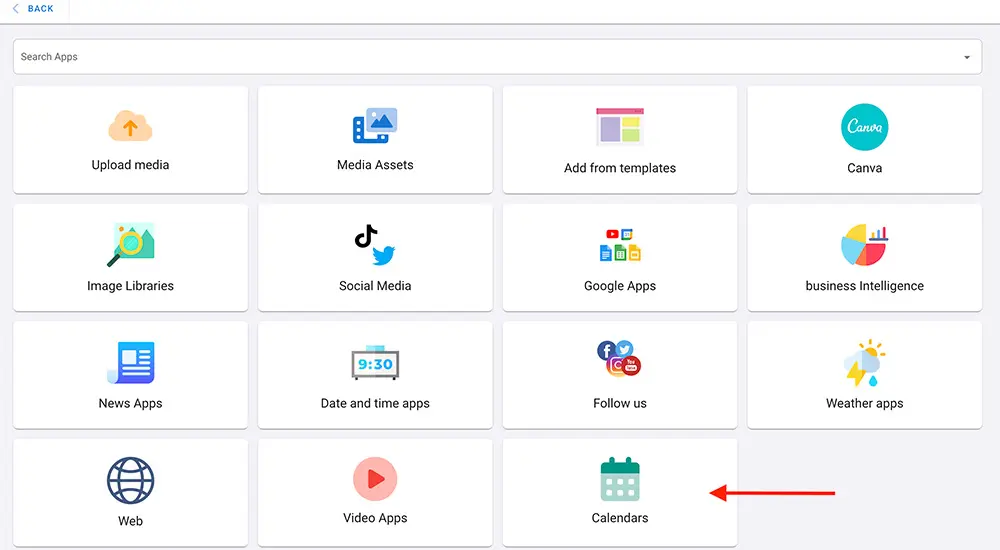The height and width of the screenshot is (550, 1000).
Task: Click the Calendars label text
Action: (620, 518)
